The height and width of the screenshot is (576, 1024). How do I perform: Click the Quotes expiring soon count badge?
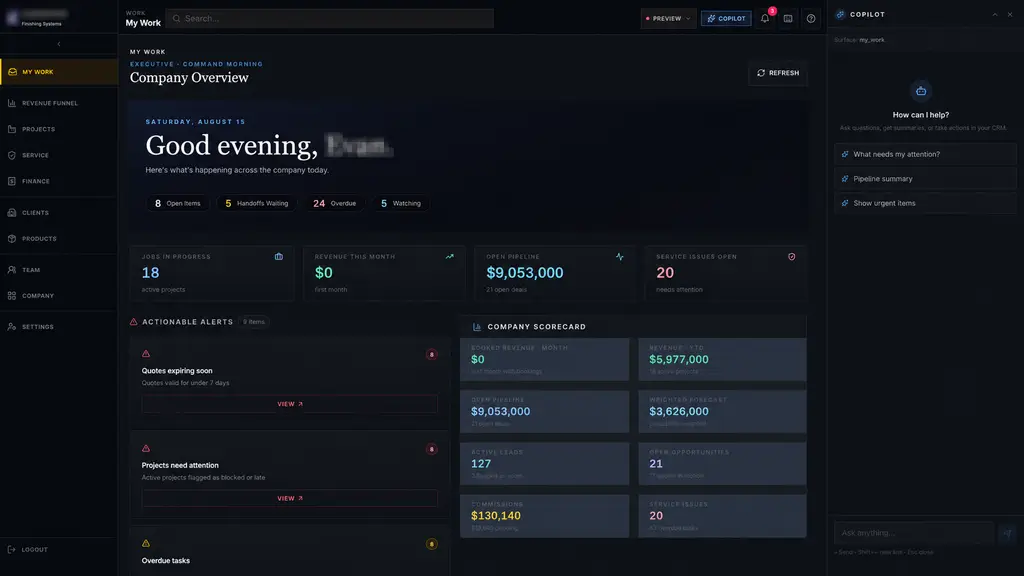click(432, 355)
